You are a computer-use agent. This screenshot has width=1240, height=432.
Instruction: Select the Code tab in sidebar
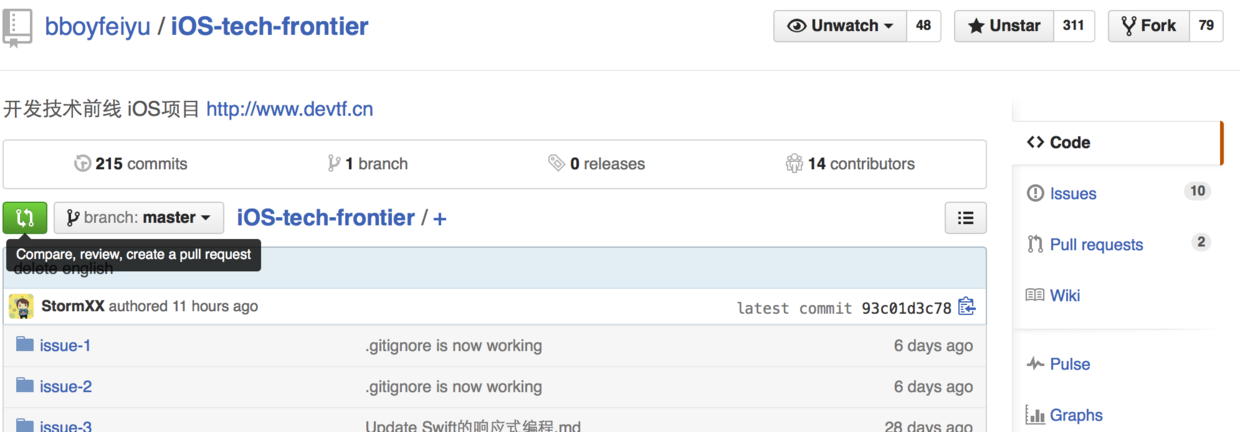click(x=1069, y=142)
